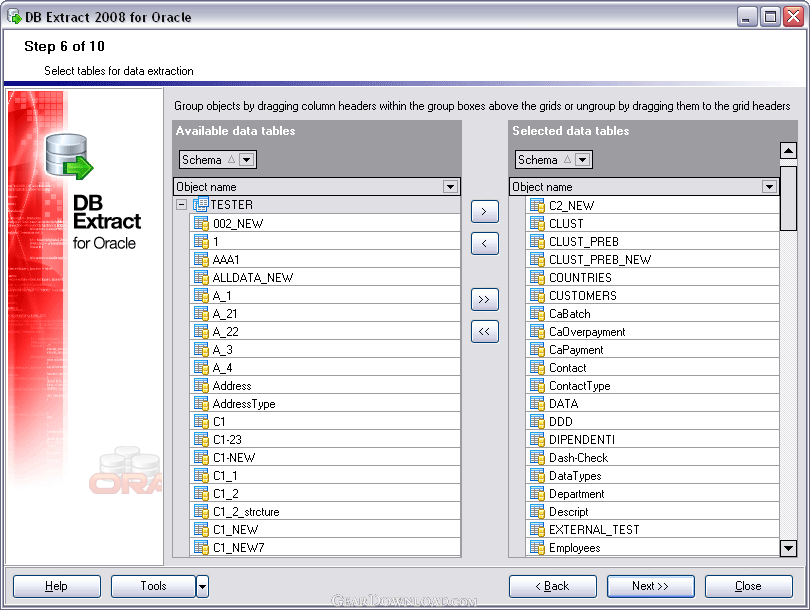The image size is (810, 610).
Task: Remove all tables with double left arrow
Action: click(x=485, y=332)
